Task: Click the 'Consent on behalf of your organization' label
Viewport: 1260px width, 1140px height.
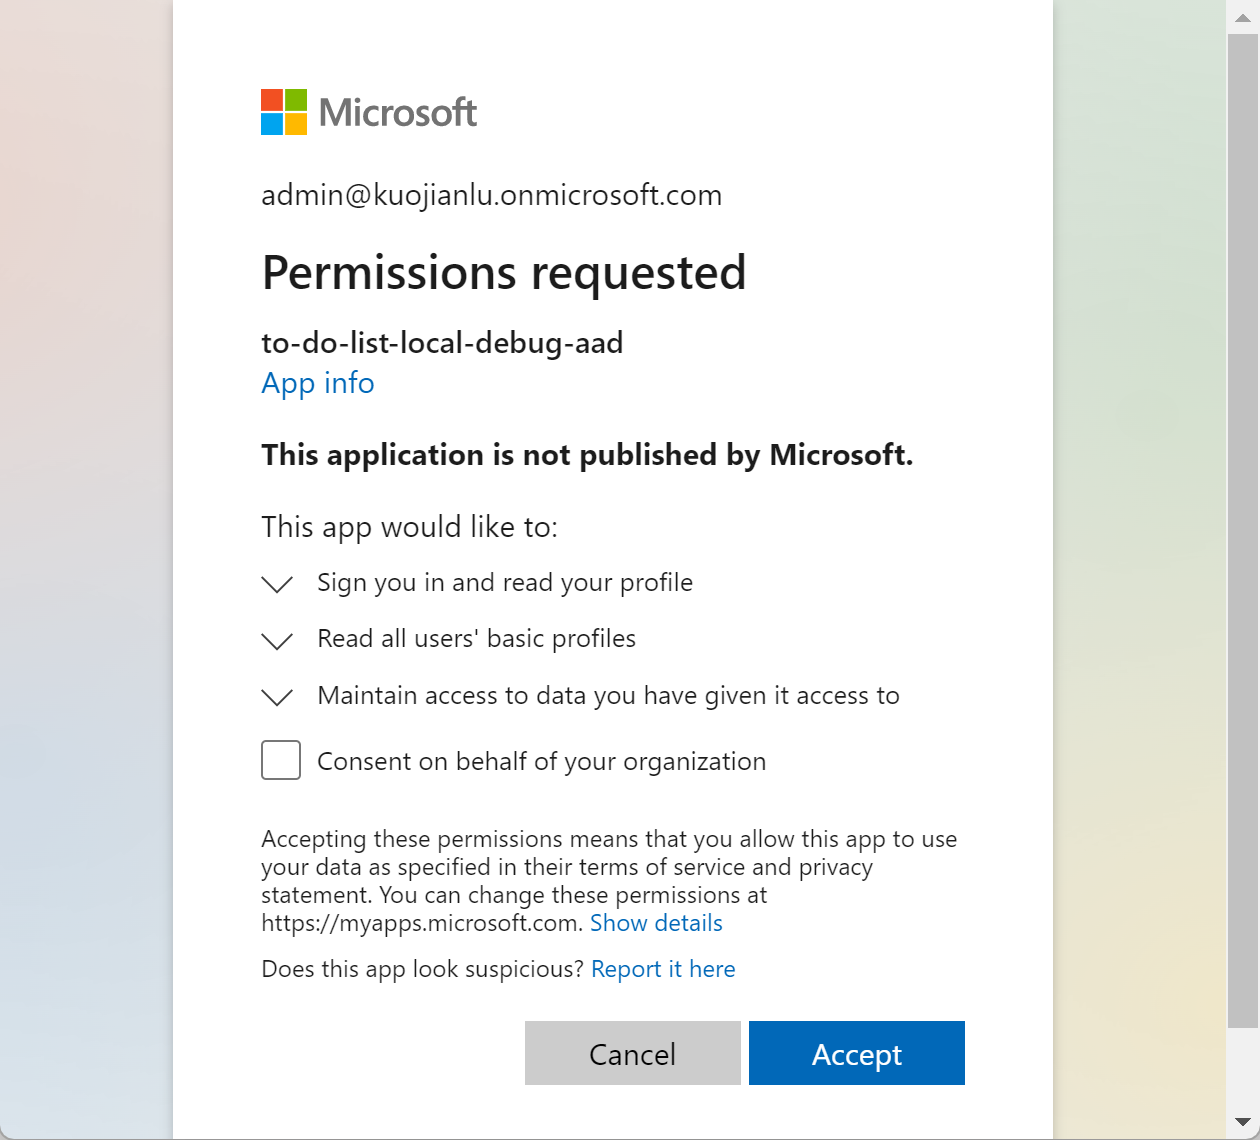Action: (541, 762)
